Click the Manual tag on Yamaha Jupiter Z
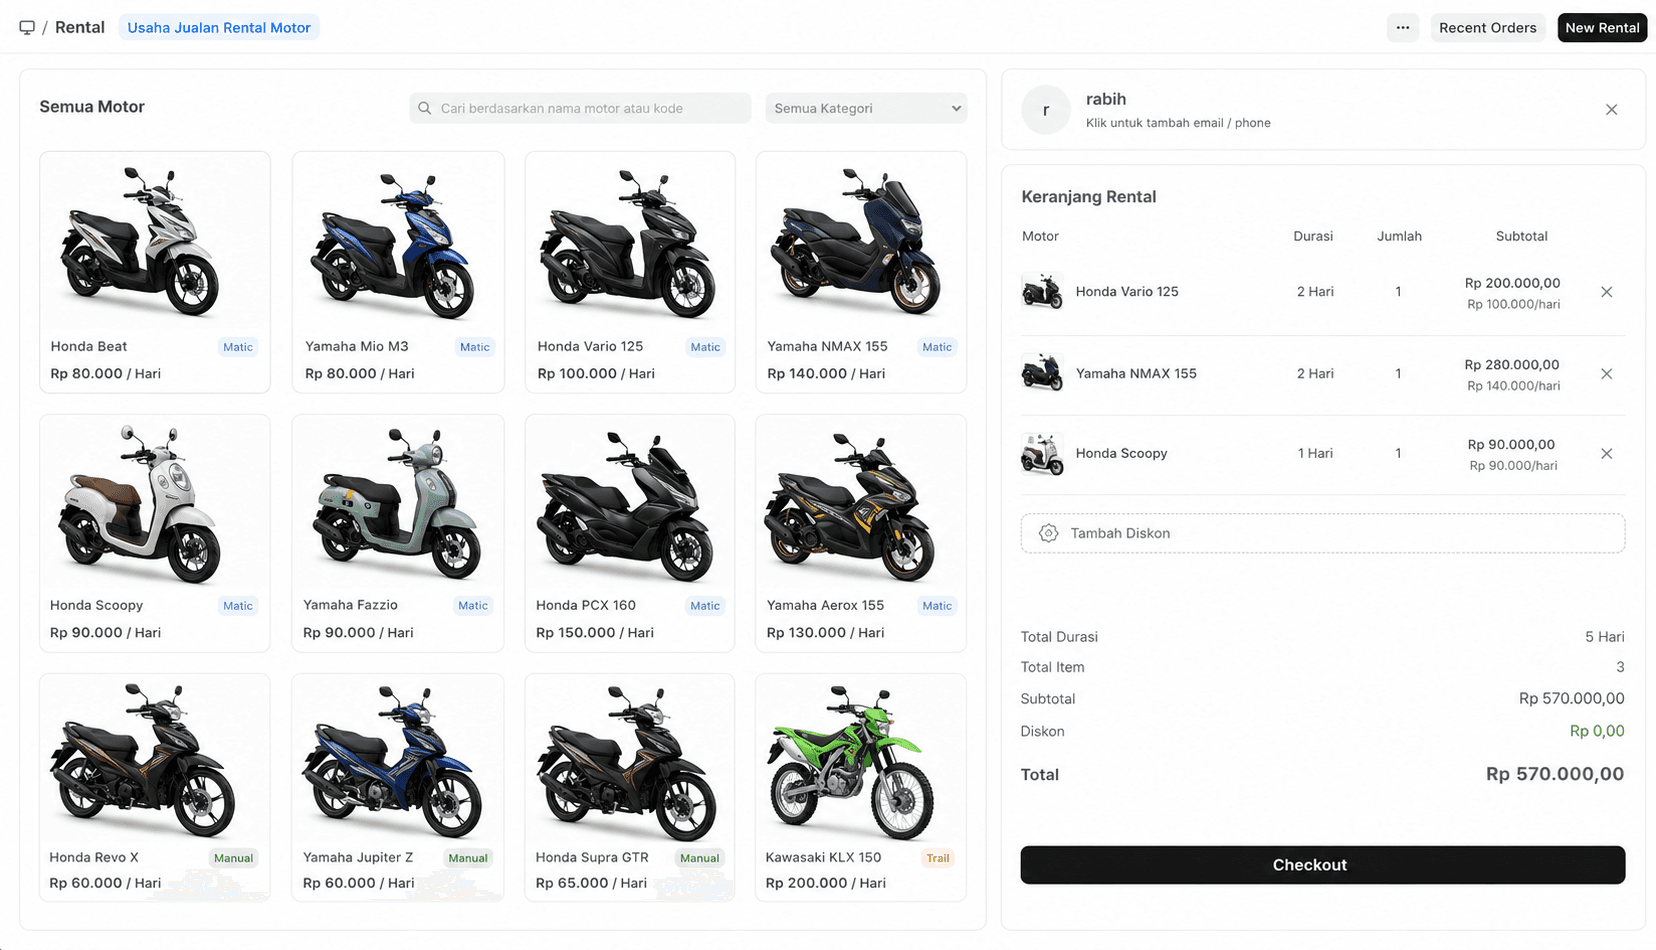The width and height of the screenshot is (1656, 950). pyautogui.click(x=468, y=858)
